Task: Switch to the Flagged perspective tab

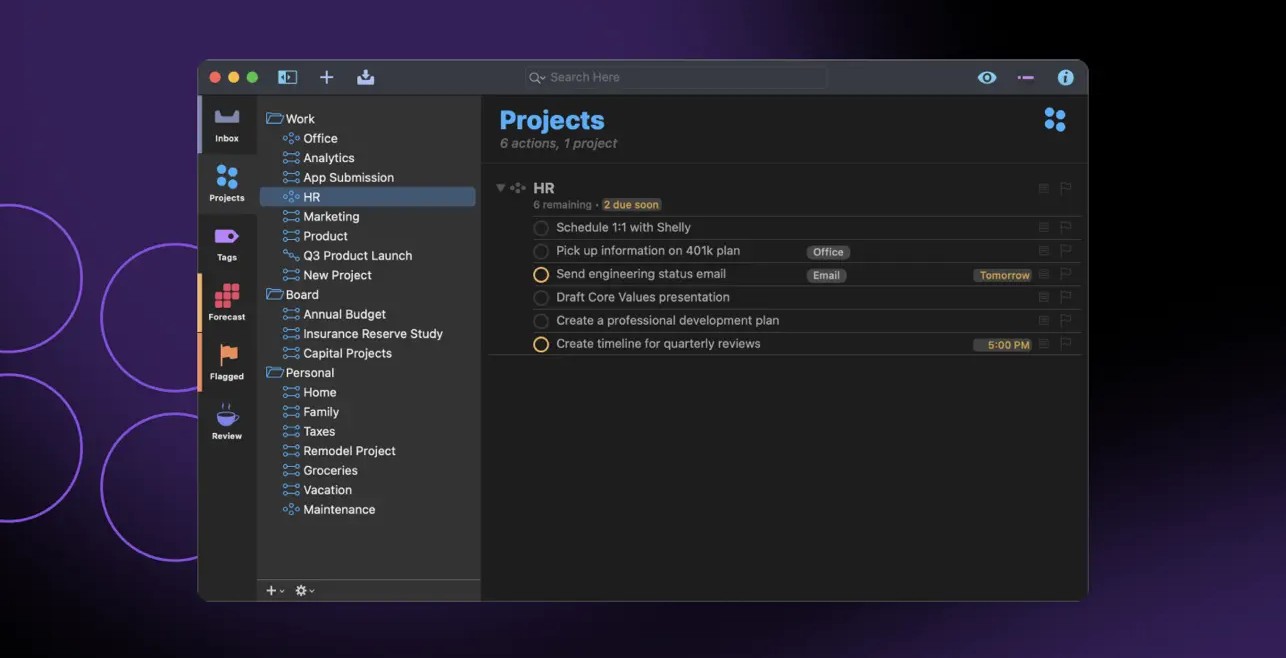Action: [227, 362]
